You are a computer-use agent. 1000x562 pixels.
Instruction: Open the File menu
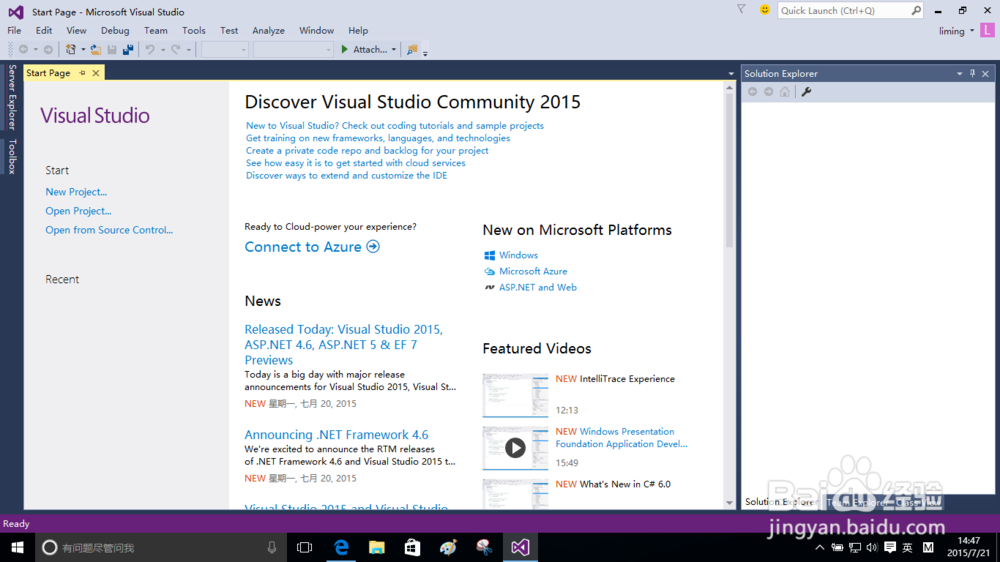pyautogui.click(x=14, y=31)
